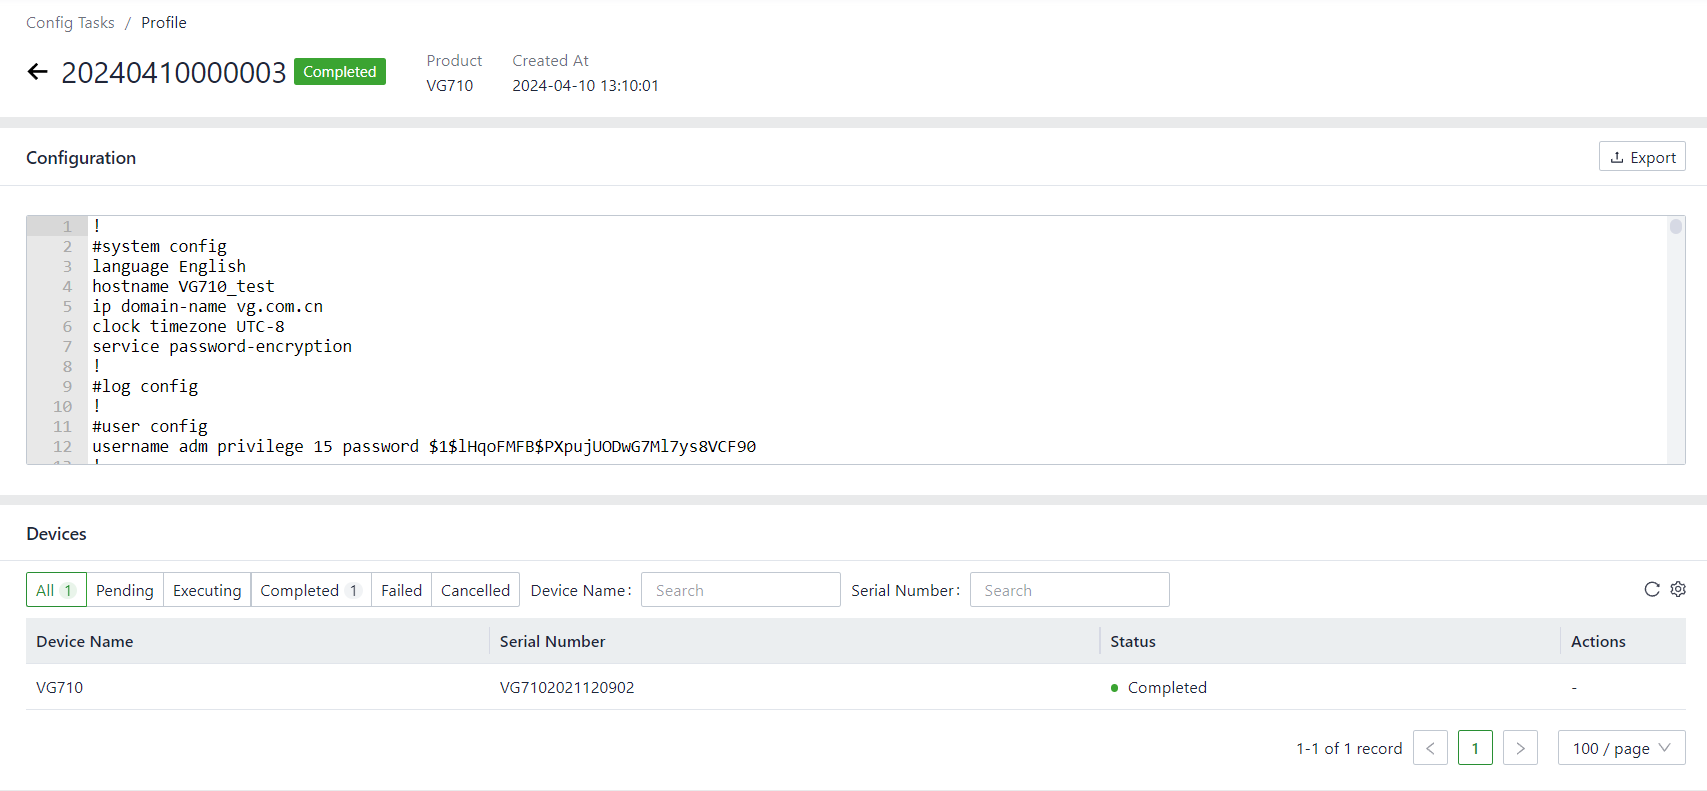The image size is (1707, 791).
Task: Click the Device Name search field
Action: tap(740, 590)
